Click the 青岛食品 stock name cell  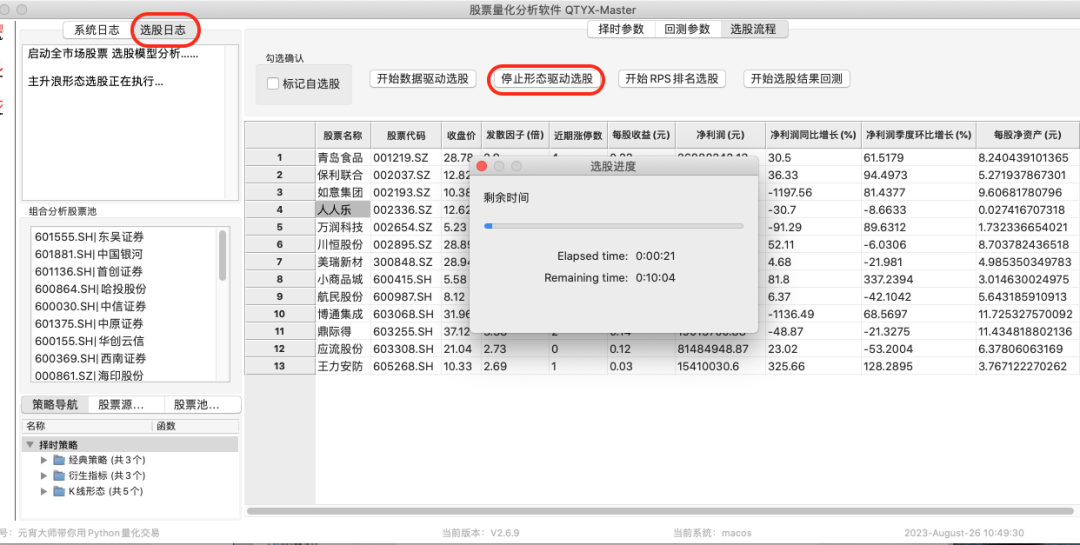[x=343, y=158]
